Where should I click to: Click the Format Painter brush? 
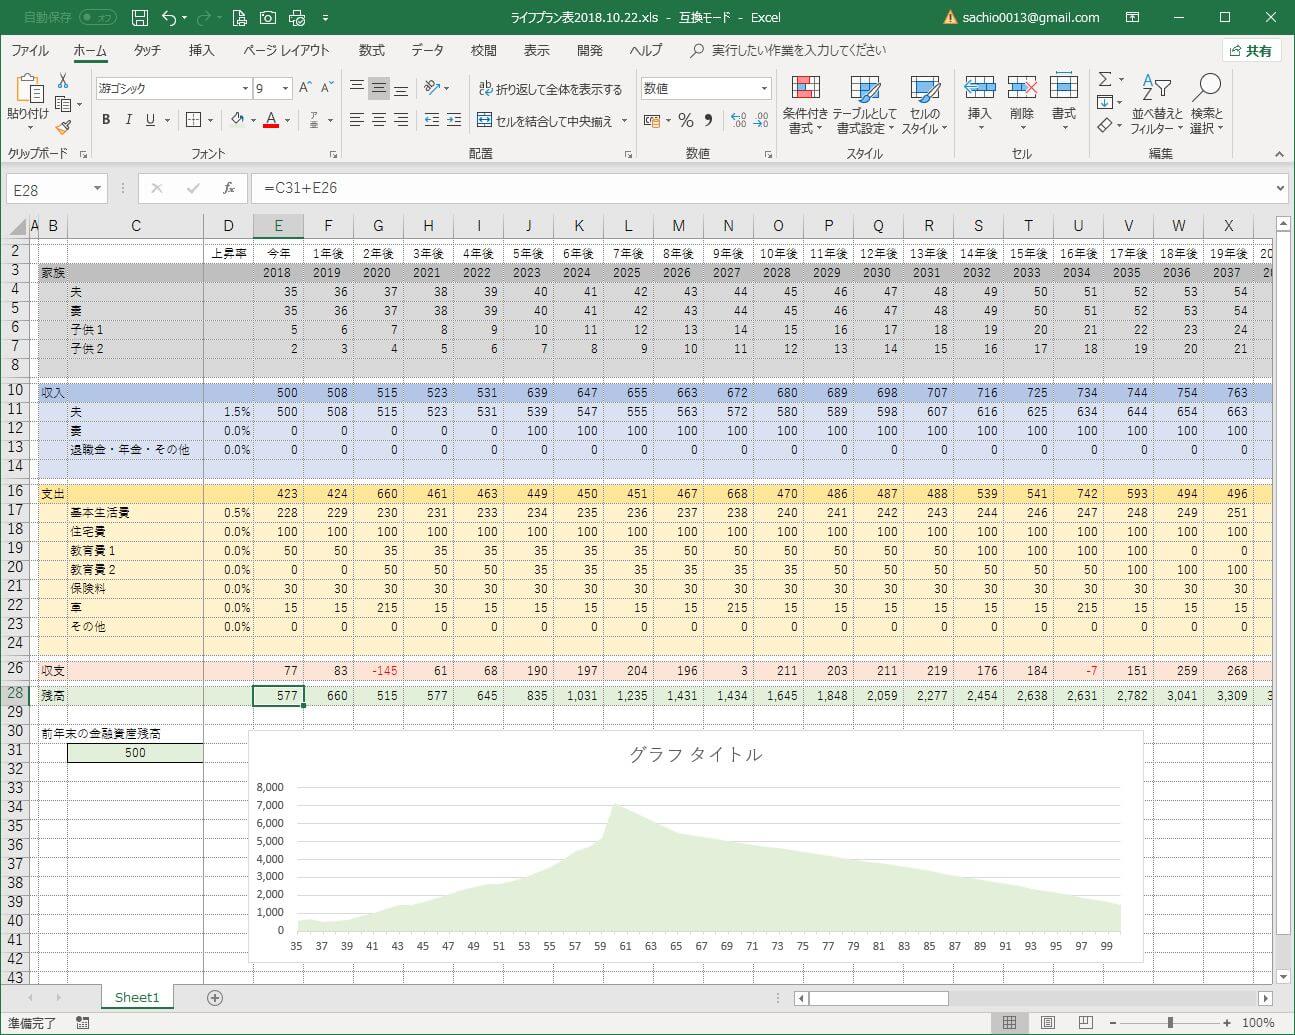pyautogui.click(x=63, y=127)
